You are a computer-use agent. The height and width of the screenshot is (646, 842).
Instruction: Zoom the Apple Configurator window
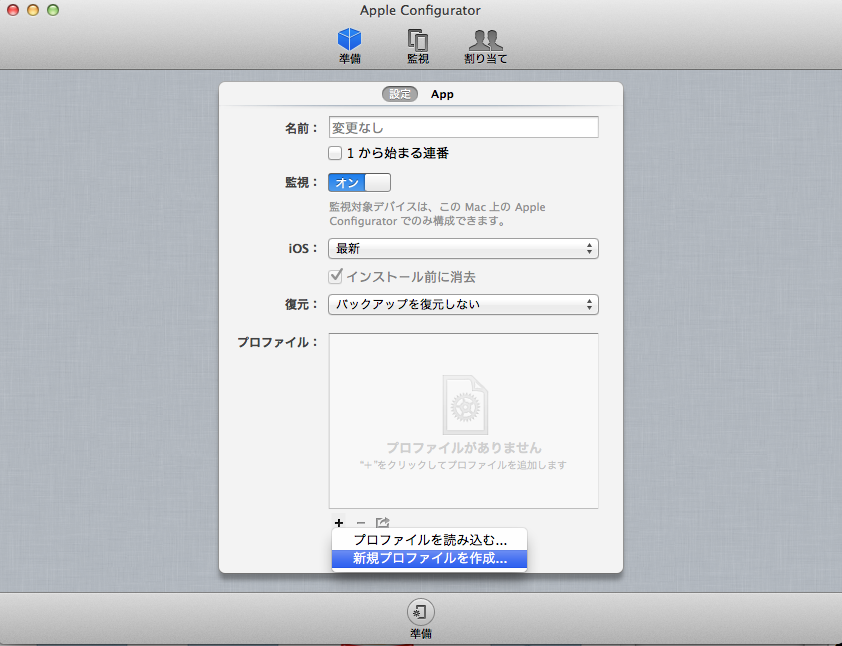(53, 10)
